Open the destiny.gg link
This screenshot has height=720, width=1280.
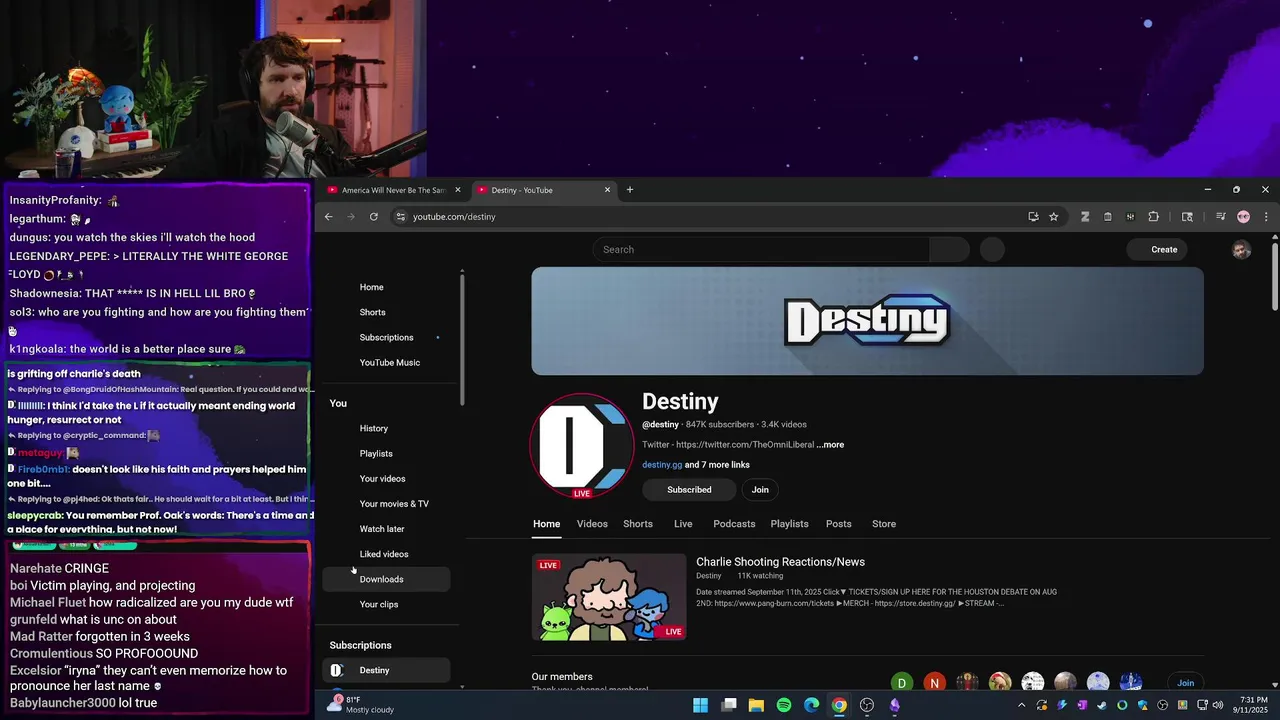tap(662, 465)
